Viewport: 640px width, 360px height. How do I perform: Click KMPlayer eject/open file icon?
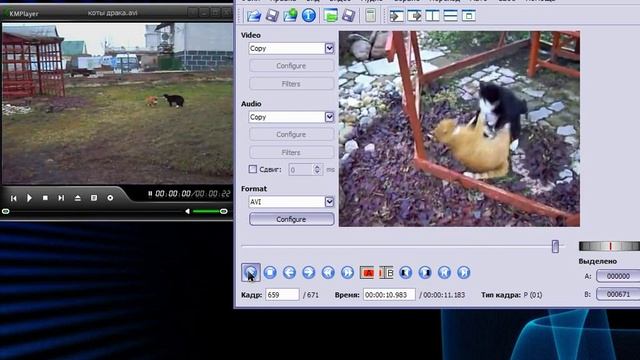pyautogui.click(x=78, y=198)
